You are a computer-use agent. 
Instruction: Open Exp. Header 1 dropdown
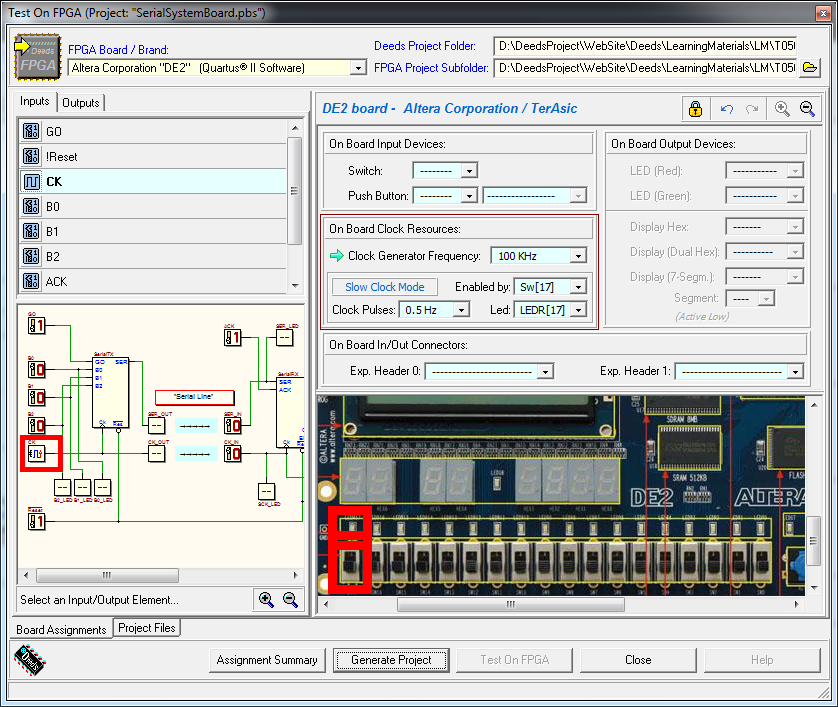tap(795, 371)
